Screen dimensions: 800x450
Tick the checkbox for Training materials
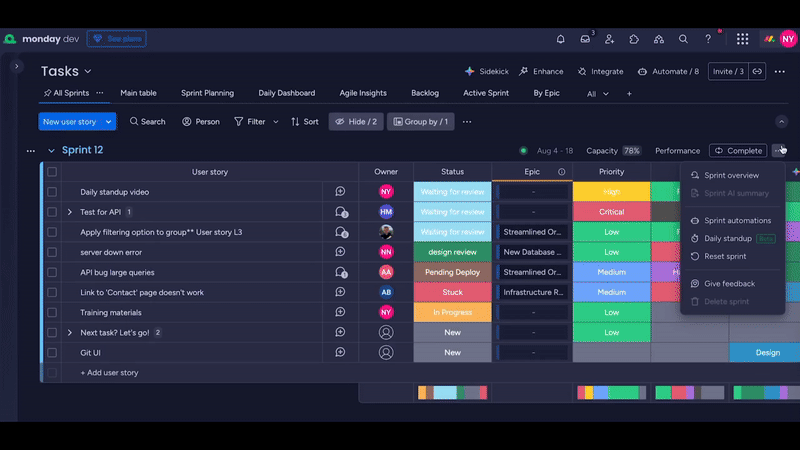[x=52, y=312]
